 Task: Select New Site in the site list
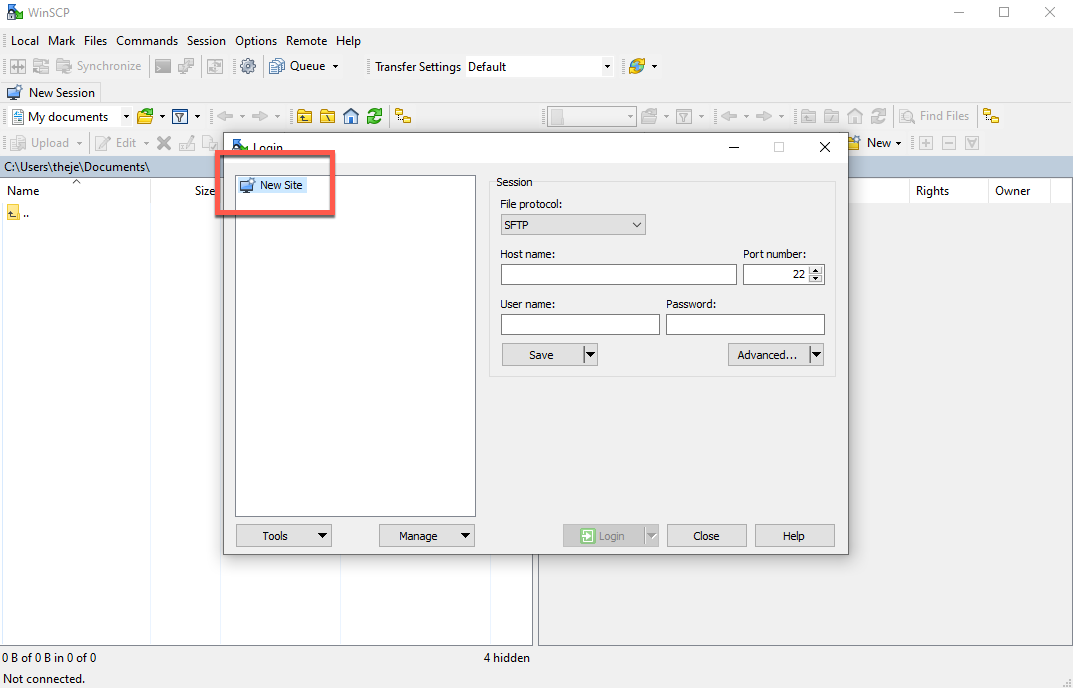pos(272,185)
